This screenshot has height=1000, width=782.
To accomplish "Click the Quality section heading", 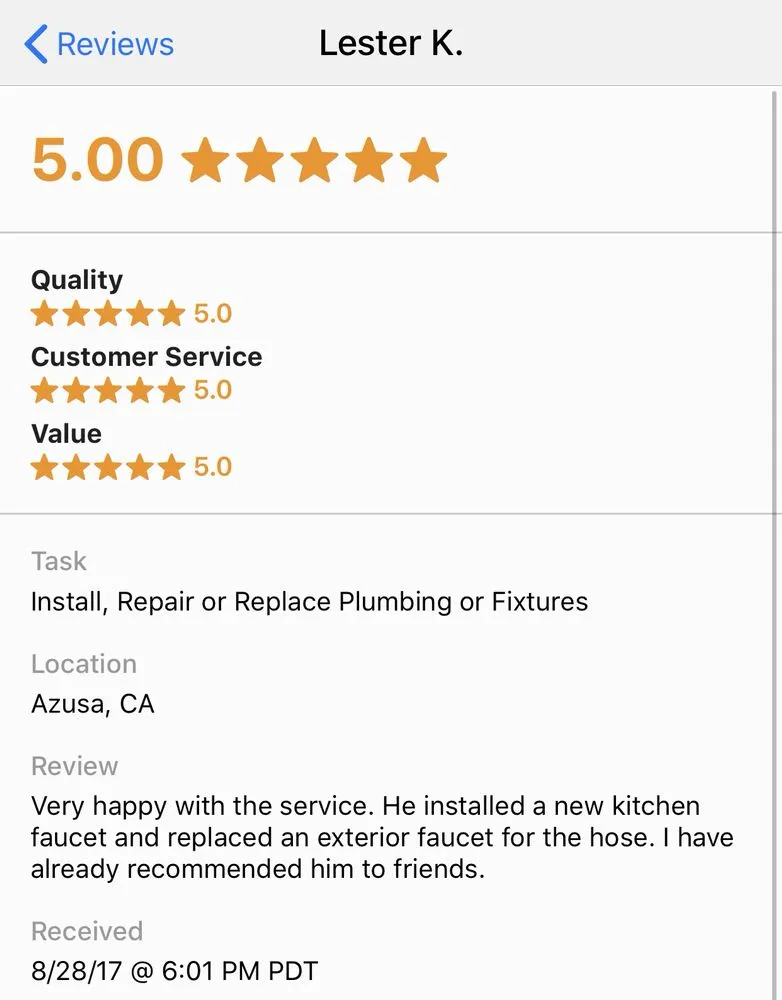I will 77,280.
